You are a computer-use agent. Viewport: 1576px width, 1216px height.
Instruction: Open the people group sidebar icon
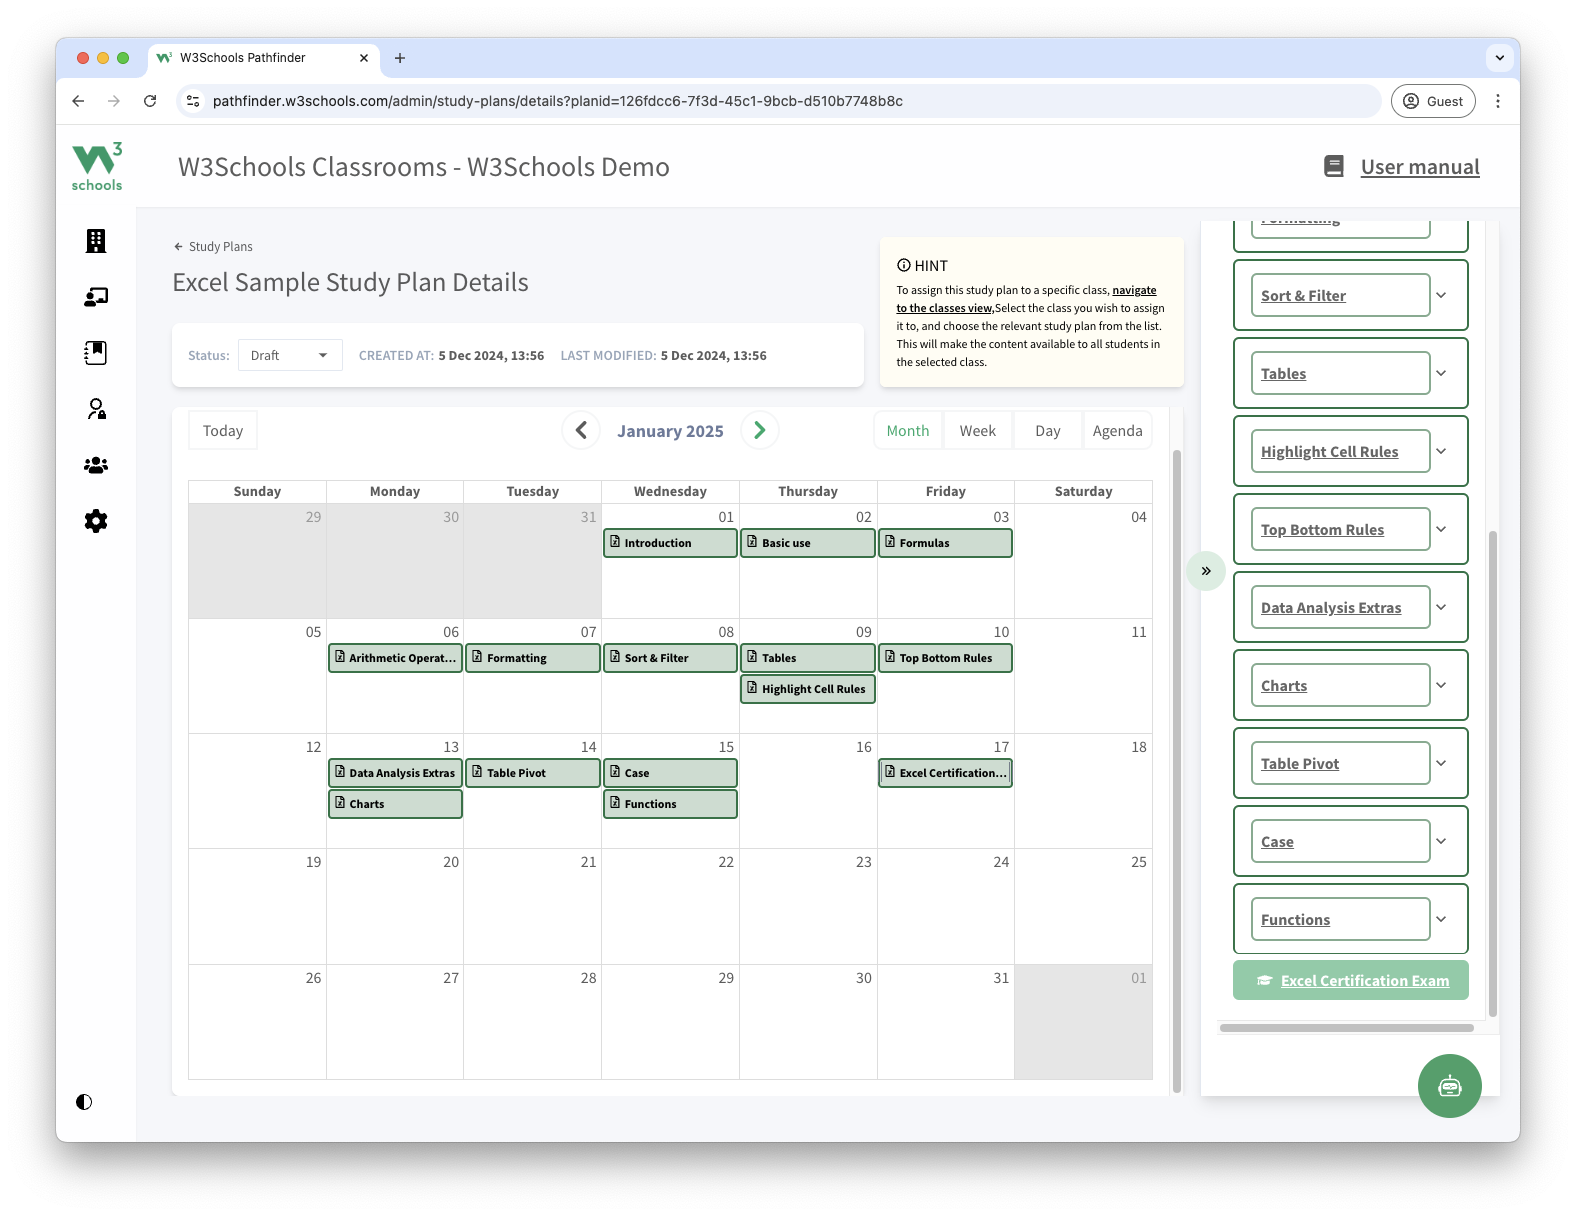(x=96, y=465)
